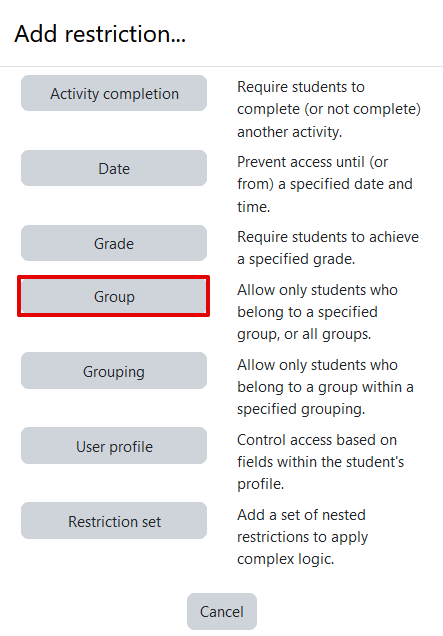Dismiss the dialog with the Cancel button
This screenshot has height=636, width=443.
click(x=222, y=611)
